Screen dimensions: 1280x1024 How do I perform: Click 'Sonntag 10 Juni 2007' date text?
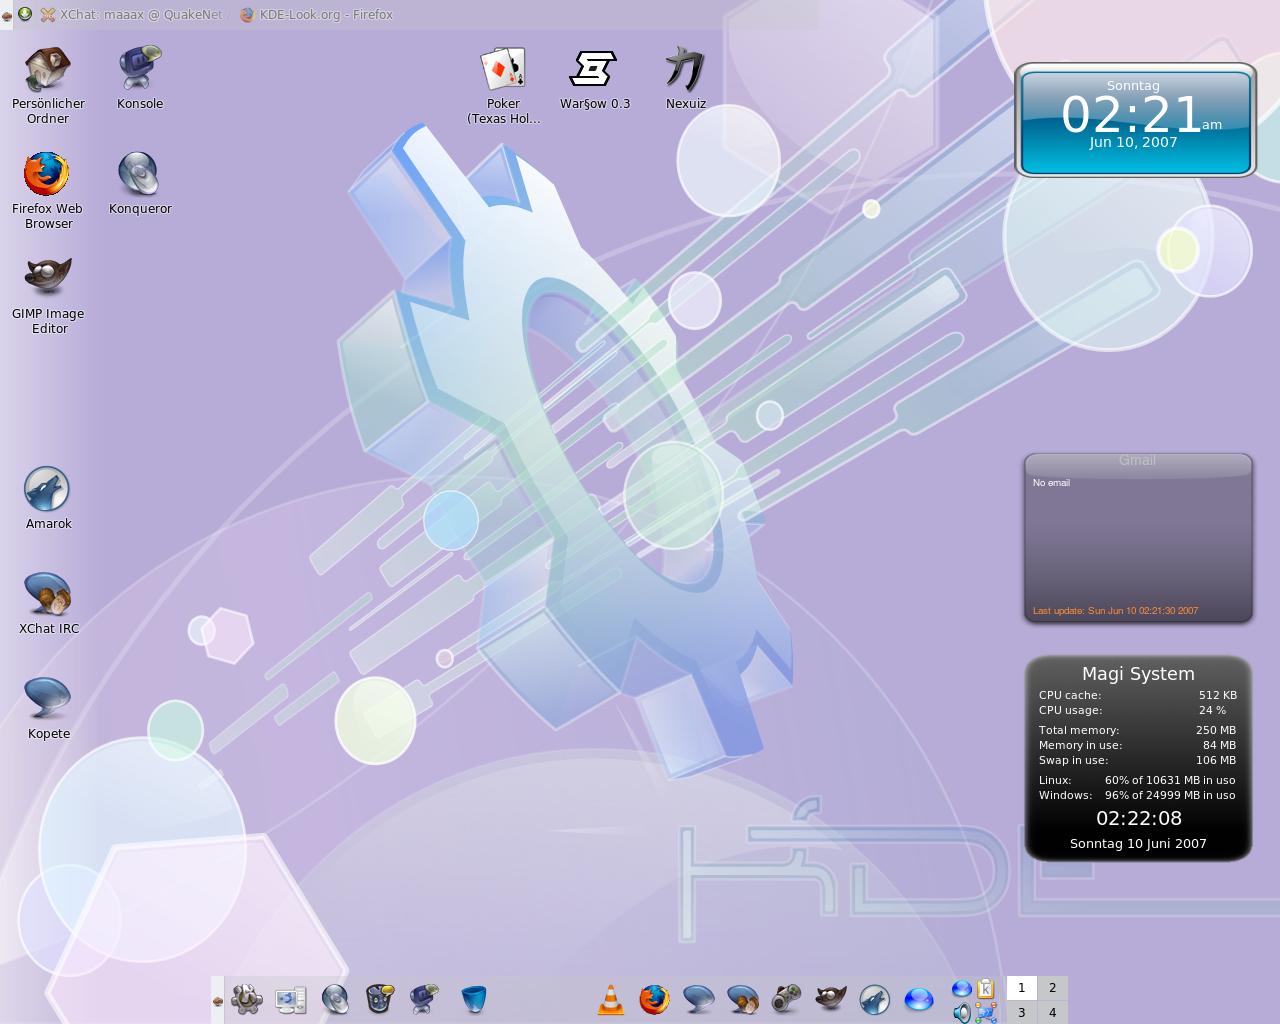tap(1138, 843)
